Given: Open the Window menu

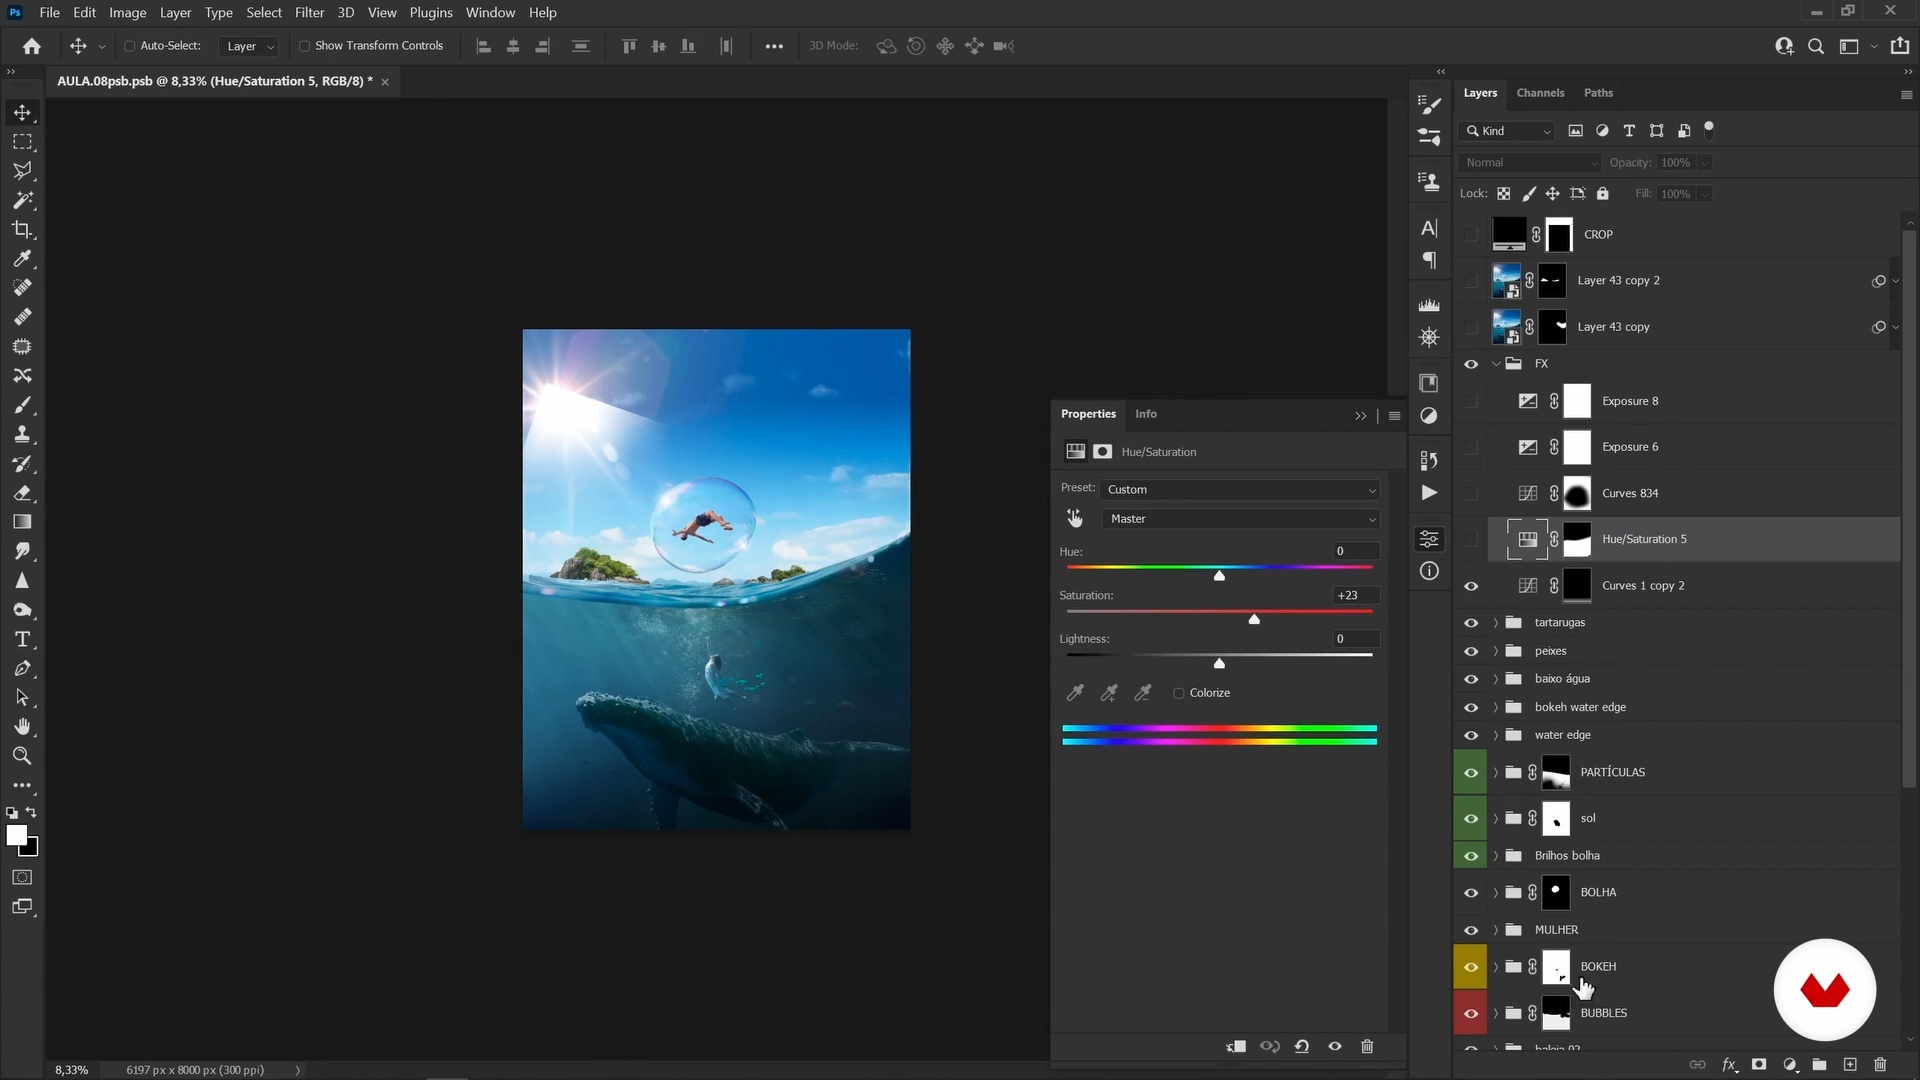Looking at the screenshot, I should click(490, 13).
